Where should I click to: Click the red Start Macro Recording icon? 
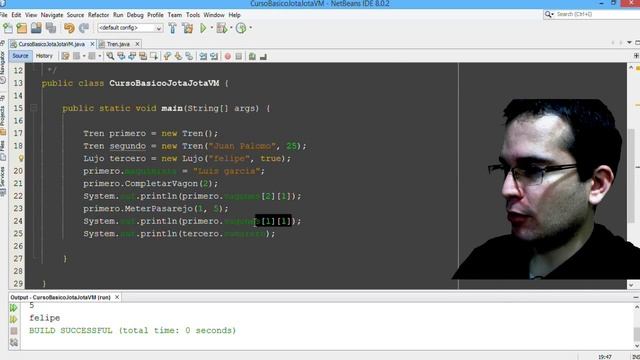(228, 56)
